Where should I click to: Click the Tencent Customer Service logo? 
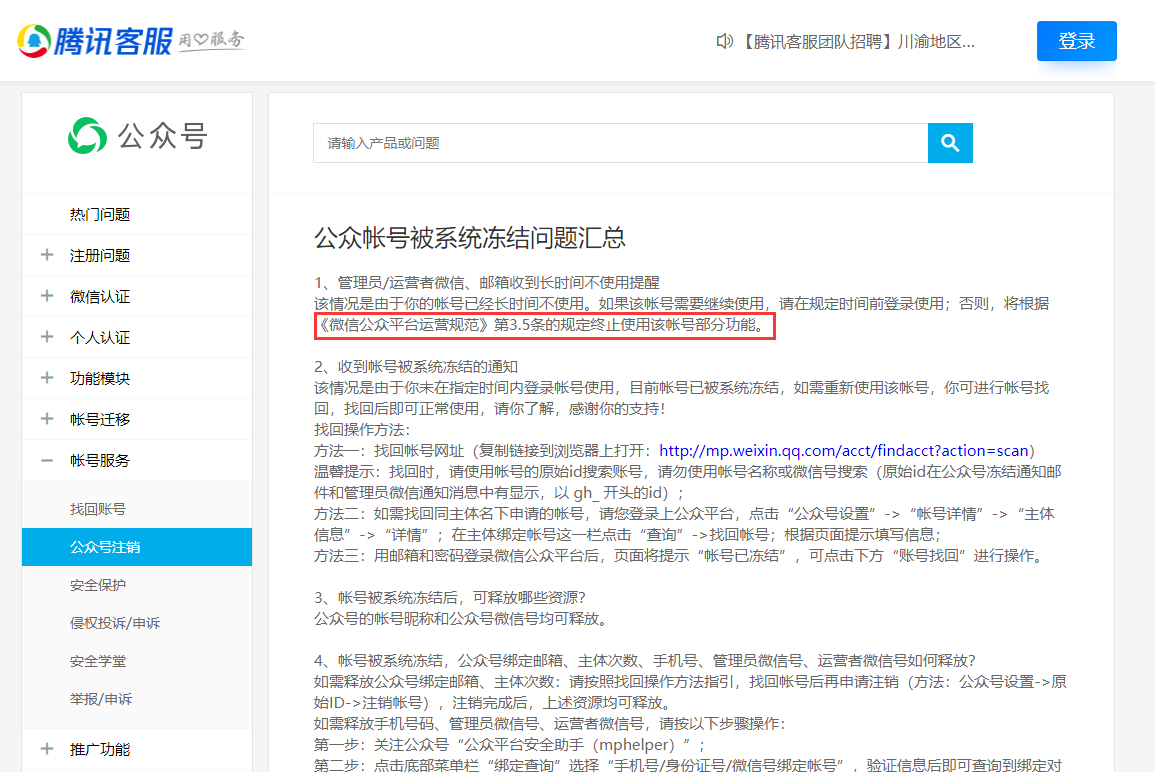pyautogui.click(x=95, y=41)
